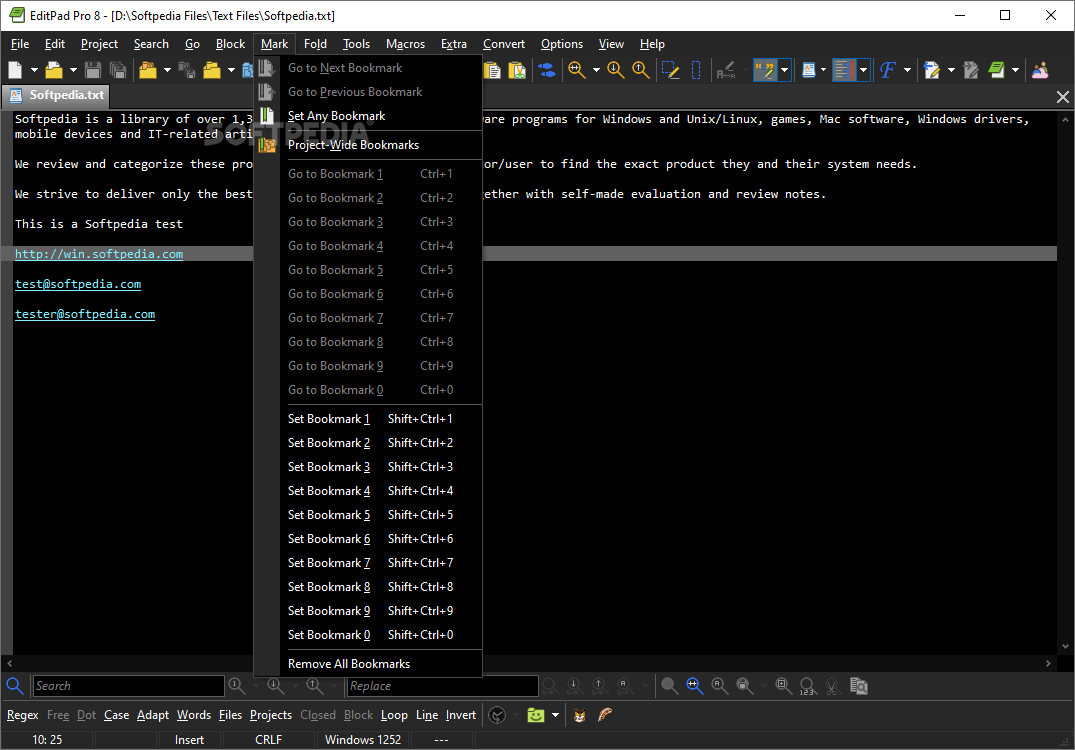Click the page with pencil and arrow icon
Screen dimensions: 1075x750
931,70
